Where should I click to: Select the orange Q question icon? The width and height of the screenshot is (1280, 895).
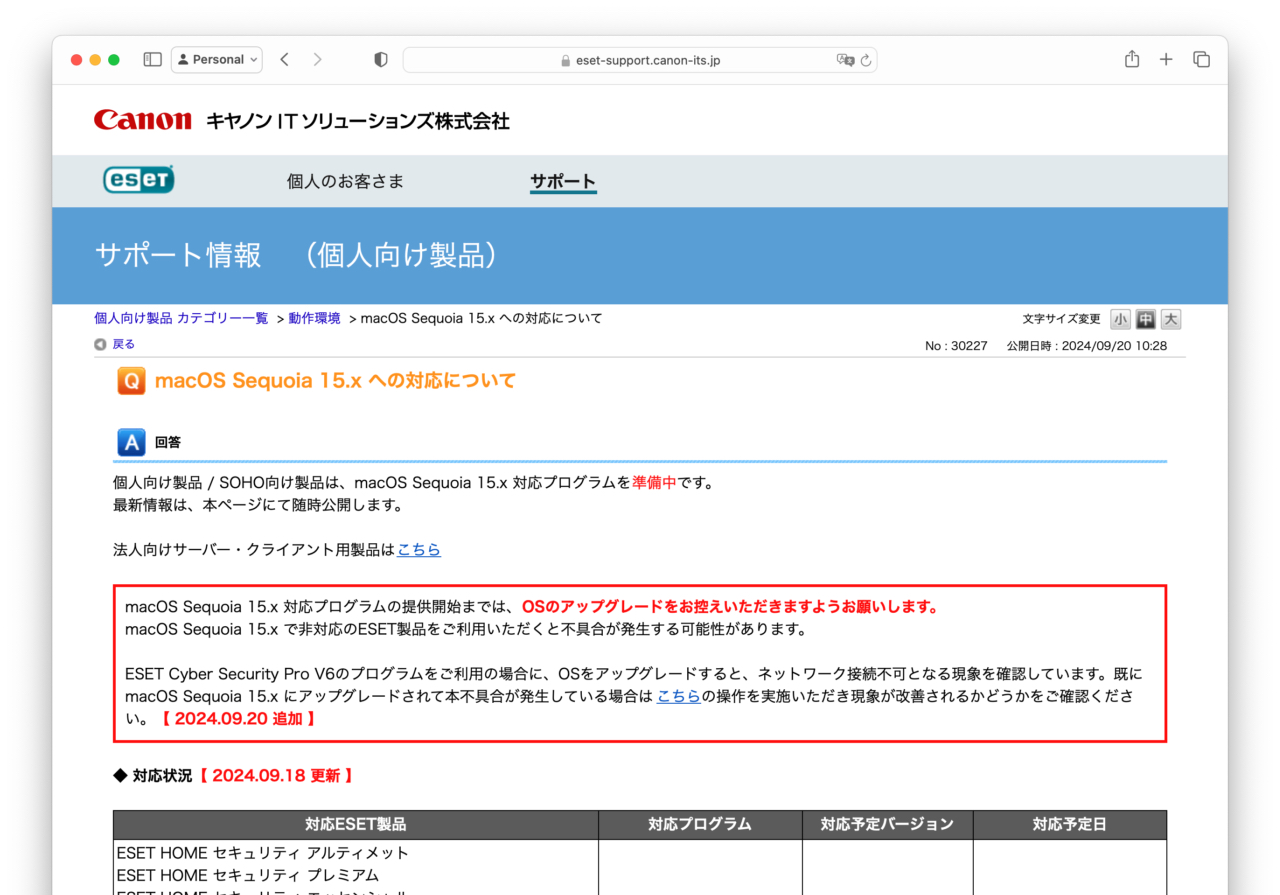131,381
